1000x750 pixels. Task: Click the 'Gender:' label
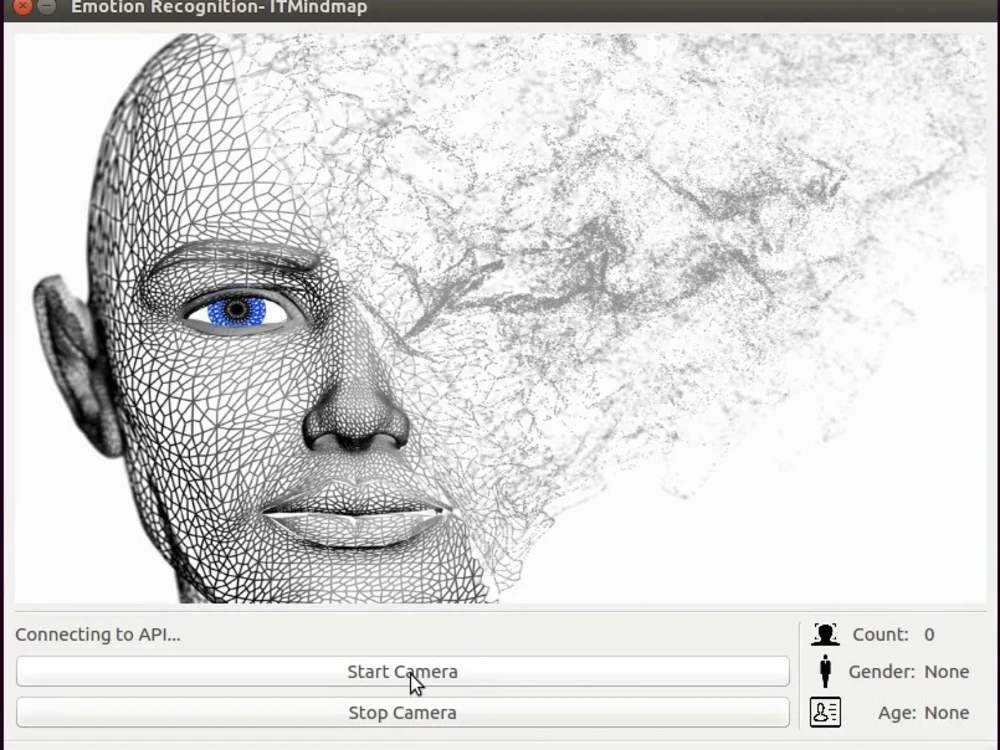[x=881, y=672]
